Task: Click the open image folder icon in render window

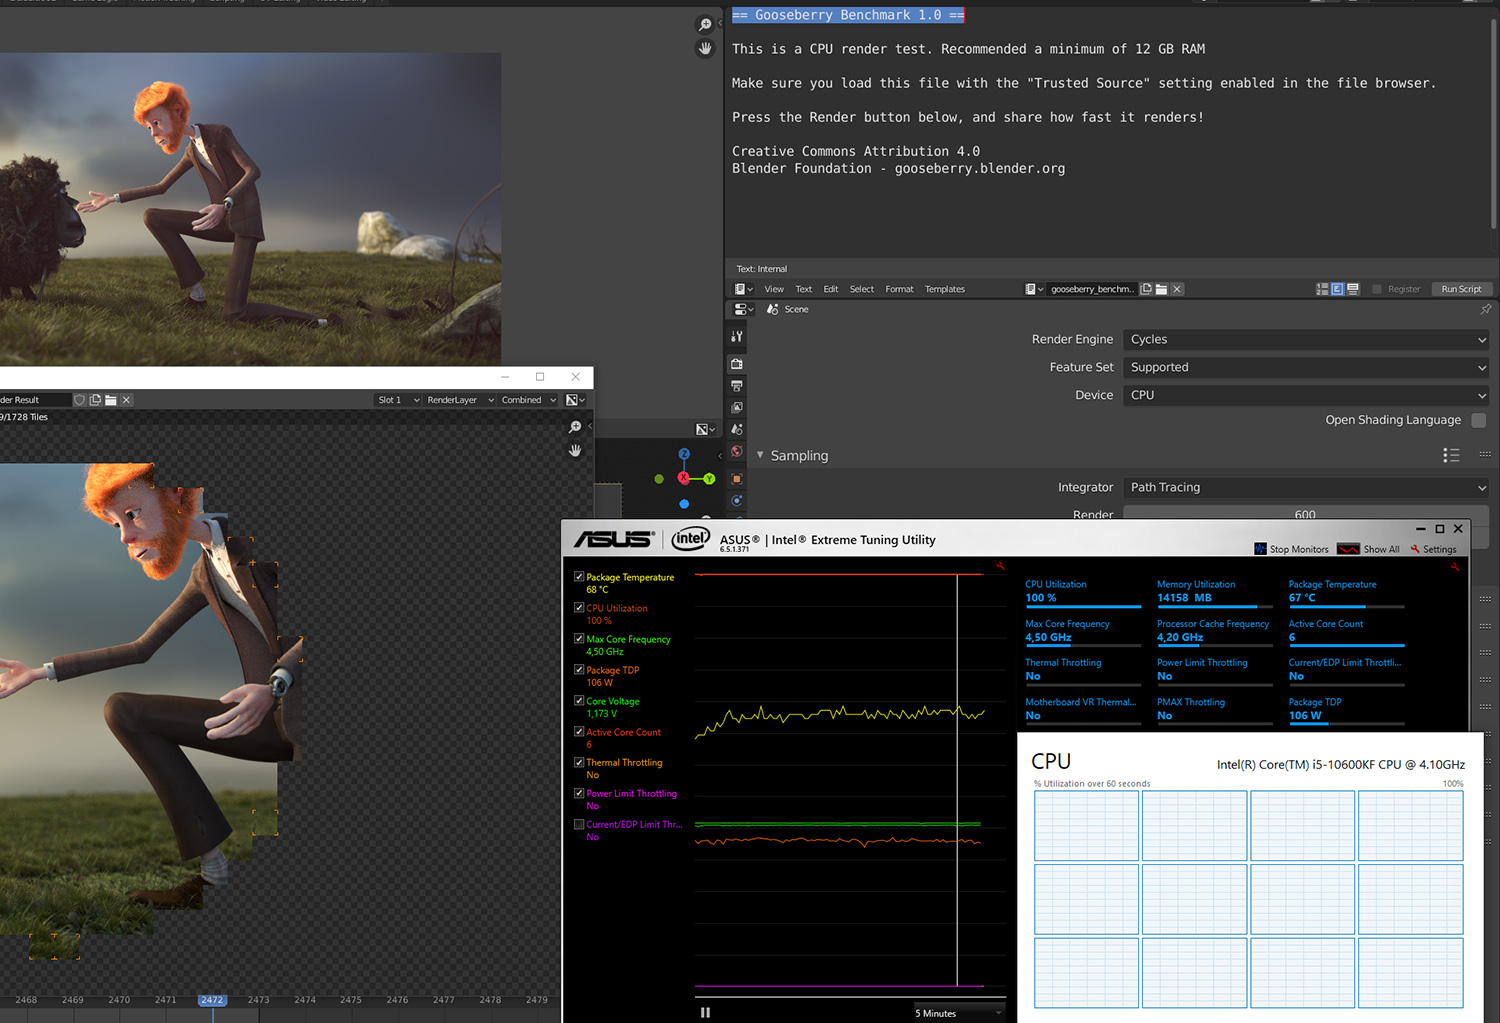Action: (111, 400)
